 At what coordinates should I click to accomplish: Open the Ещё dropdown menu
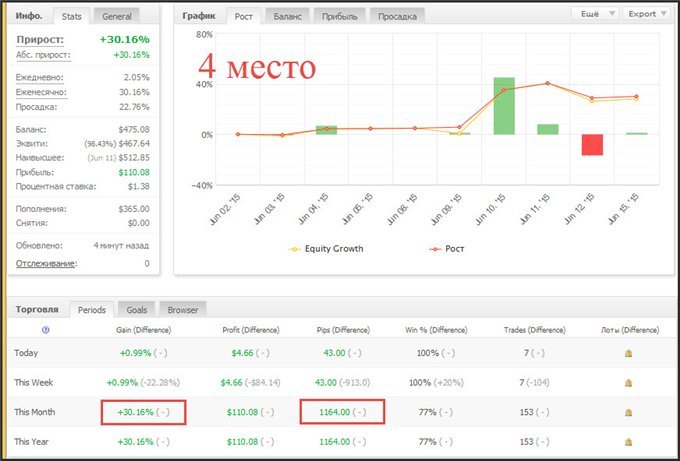pos(594,14)
